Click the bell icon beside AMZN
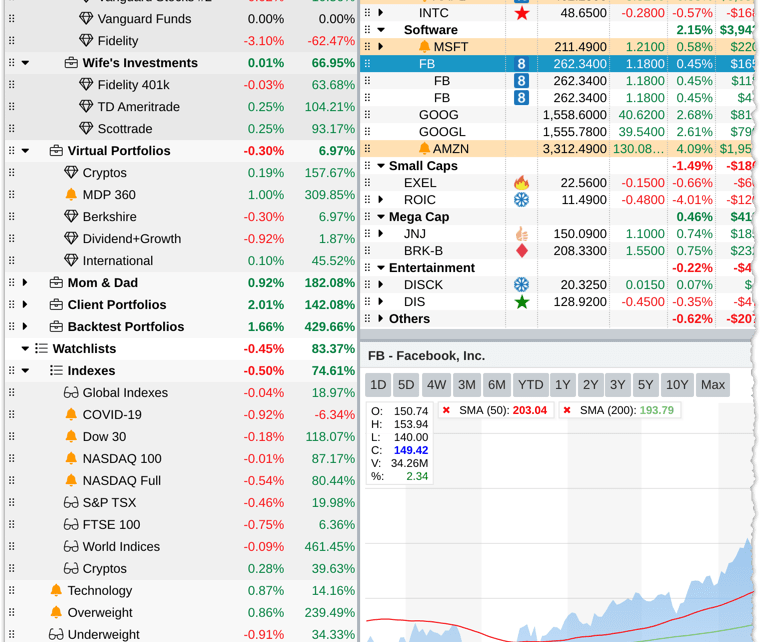This screenshot has width=762, height=642. coord(424,148)
